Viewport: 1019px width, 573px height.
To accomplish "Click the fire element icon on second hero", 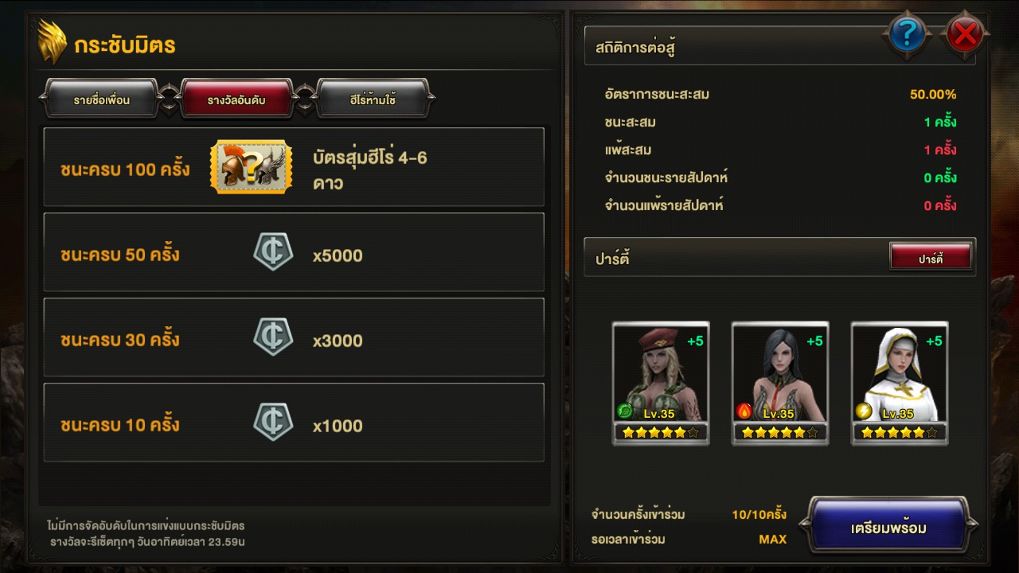I will coord(744,411).
